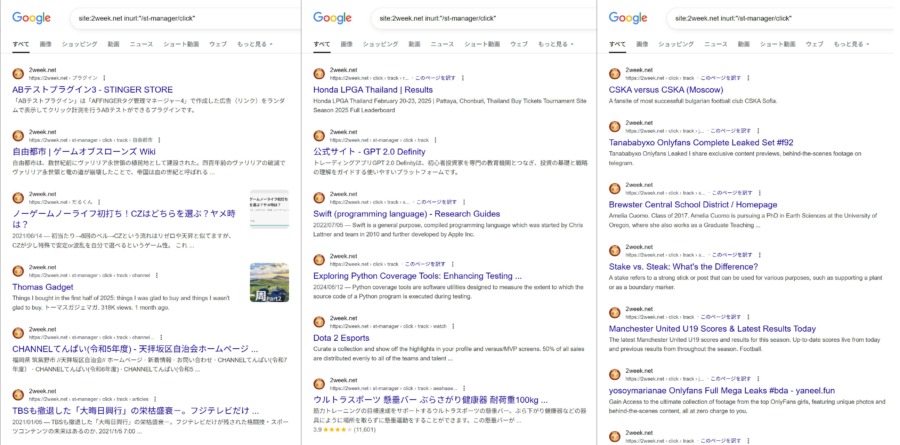Open the landscape thumbnail beside Thomas Gadget
This screenshot has width=900, height=445.
click(269, 283)
